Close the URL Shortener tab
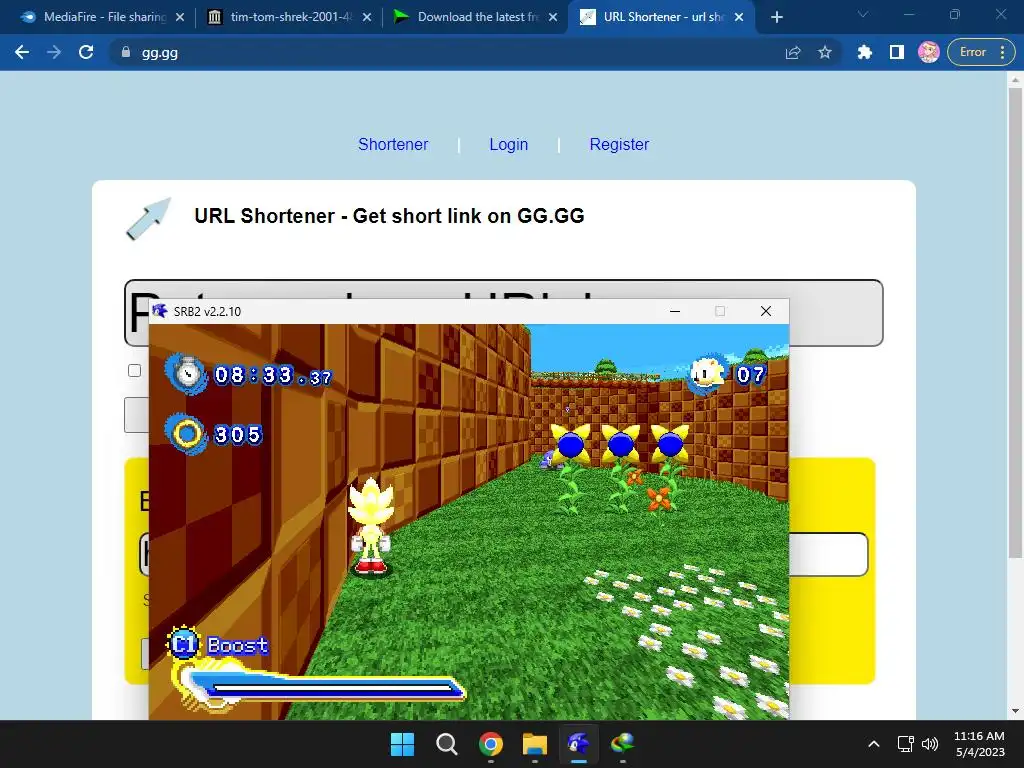Viewport: 1024px width, 768px height. pyautogui.click(x=739, y=17)
